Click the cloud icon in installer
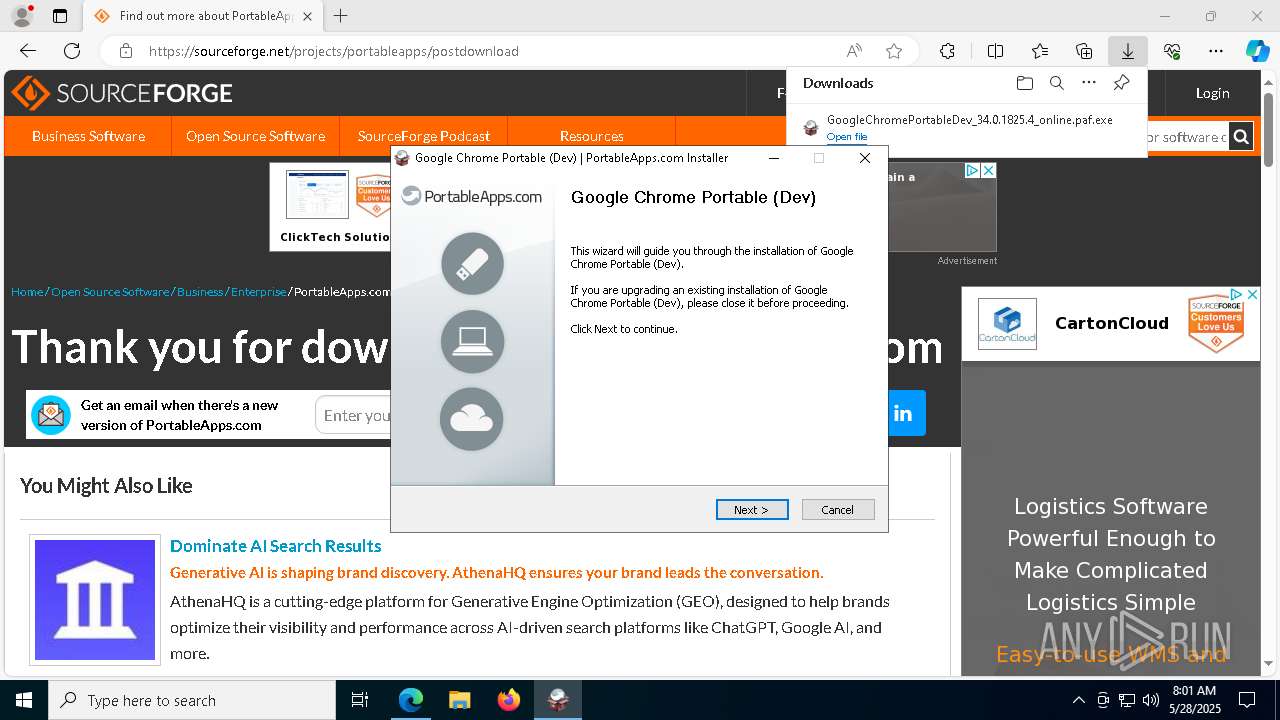Viewport: 1280px width, 720px height. 472,419
